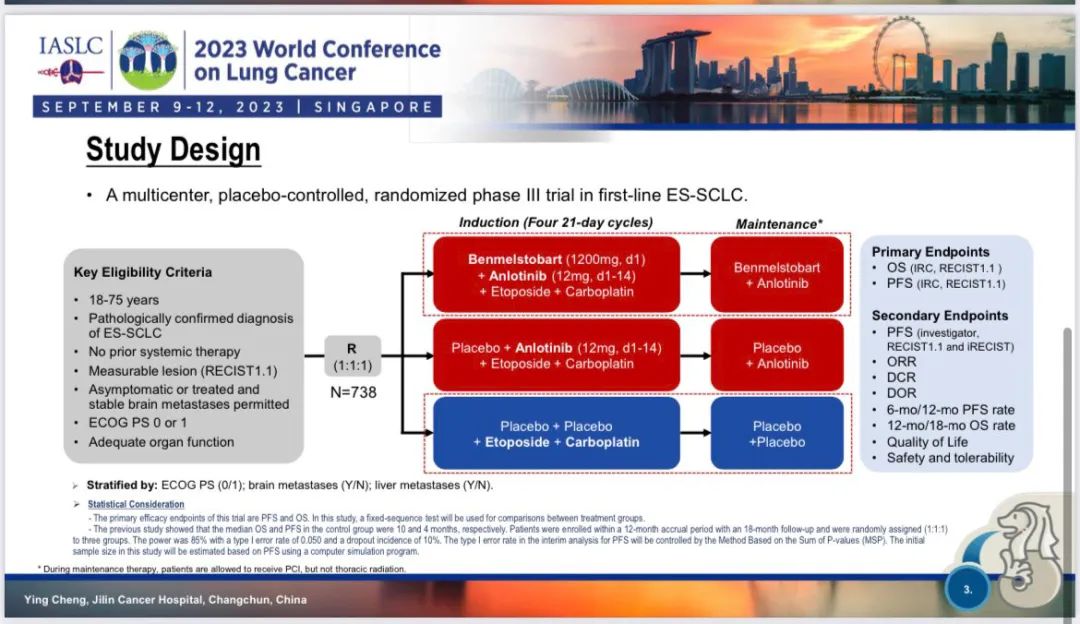Click the blue Placebo +Placebo maintenance box
The image size is (1080, 624).
tap(777, 434)
